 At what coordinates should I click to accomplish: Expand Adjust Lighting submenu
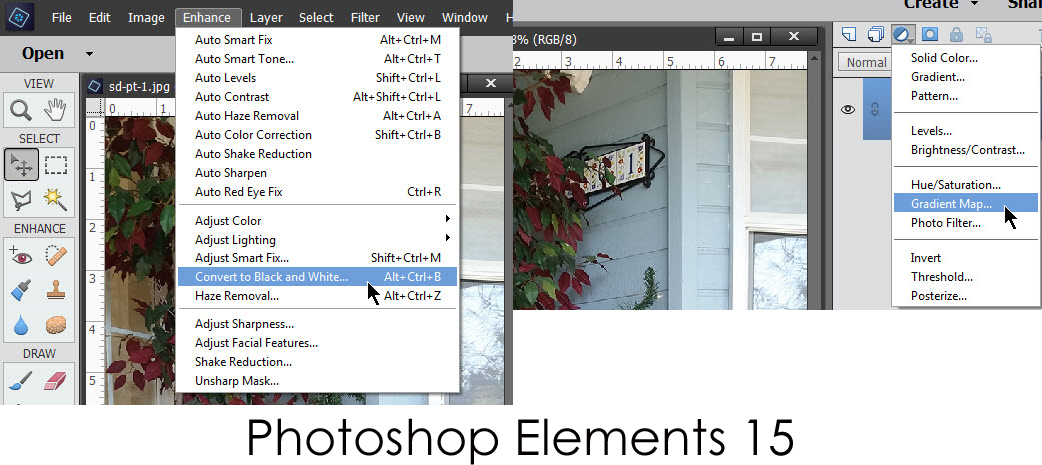tap(449, 237)
